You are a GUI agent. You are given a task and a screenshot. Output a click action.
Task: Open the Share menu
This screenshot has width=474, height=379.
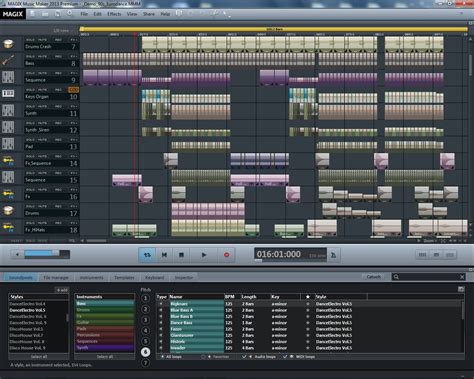[x=149, y=14]
